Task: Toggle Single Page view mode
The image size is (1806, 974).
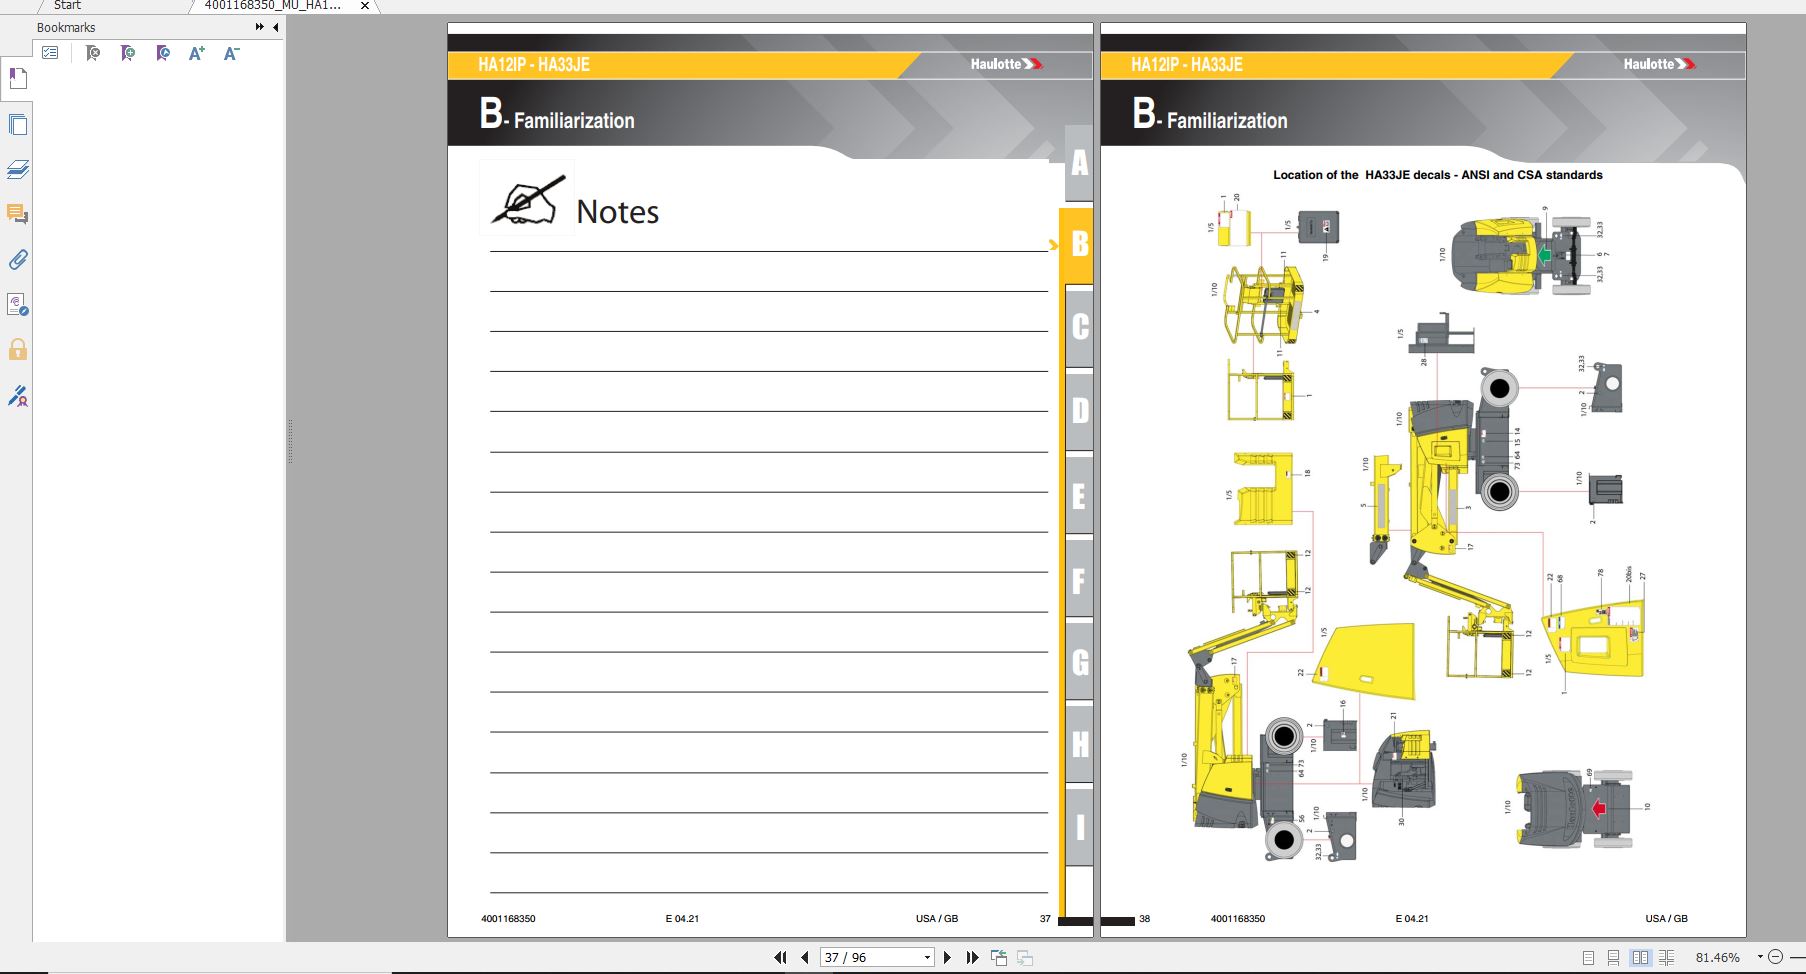Action: click(x=1588, y=957)
